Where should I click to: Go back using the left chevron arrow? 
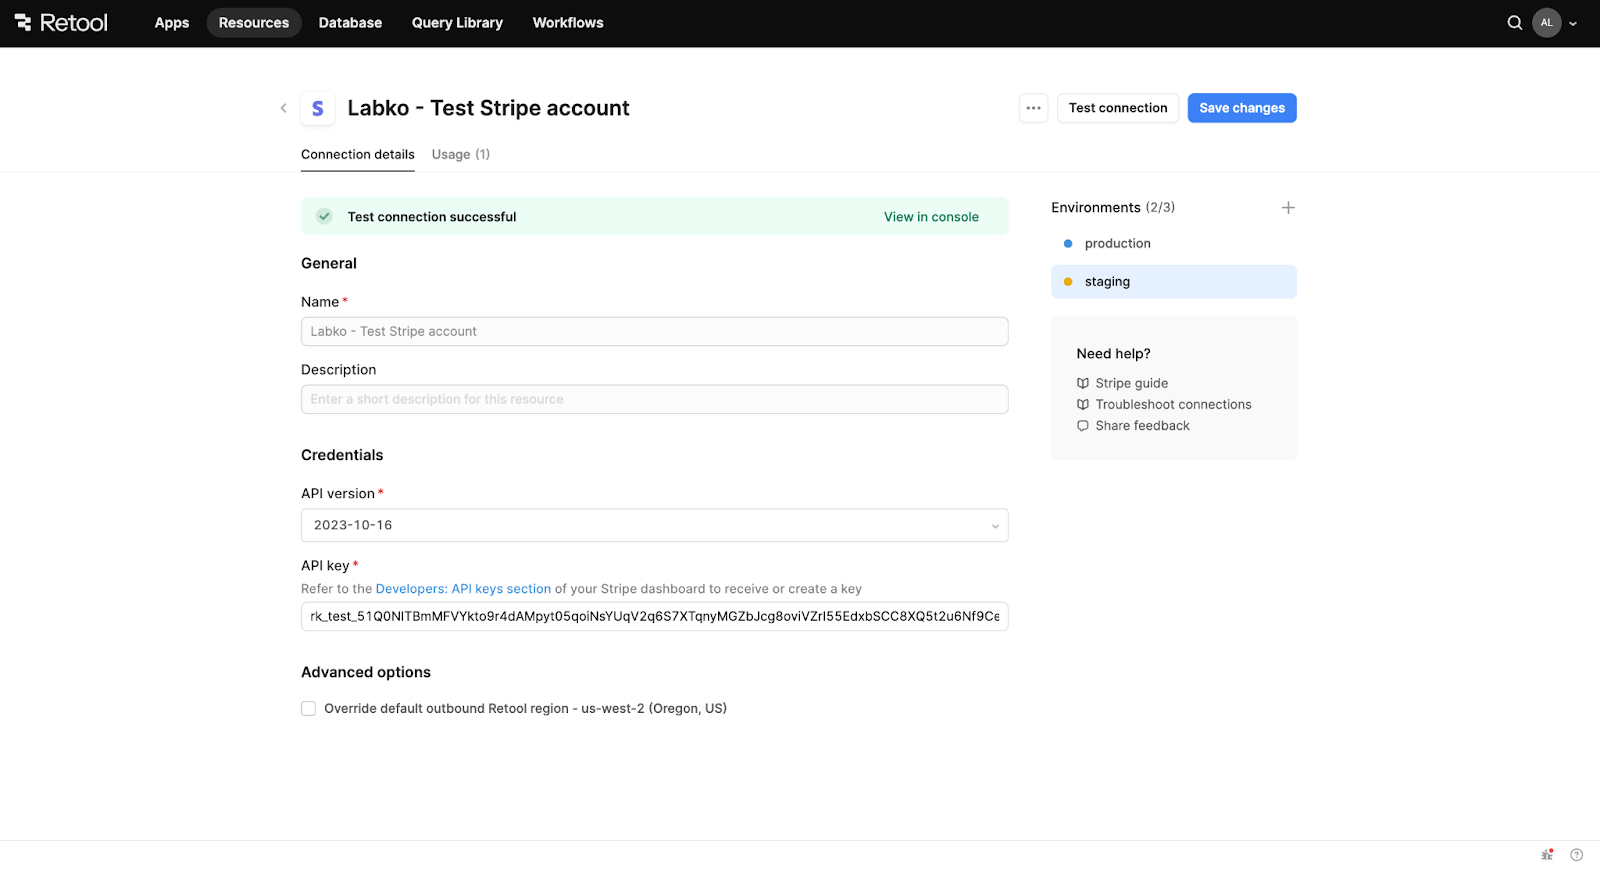[x=283, y=108]
